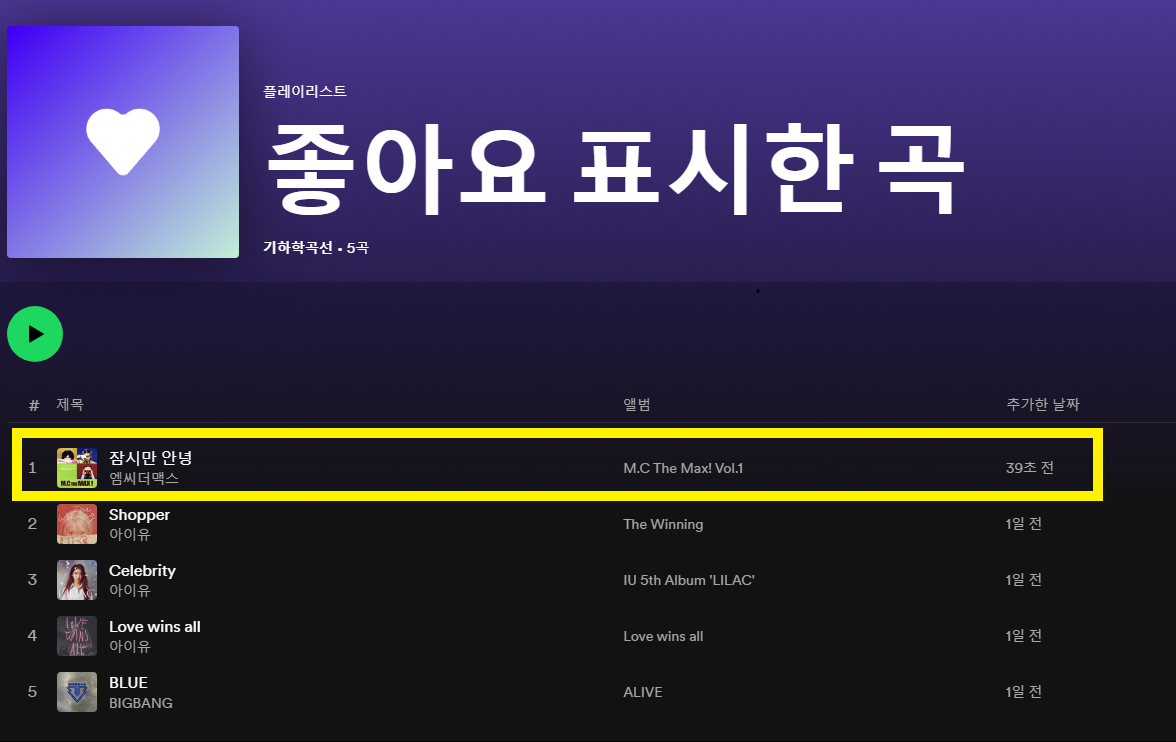Open album The Winning
The width and height of the screenshot is (1176, 742).
click(x=663, y=524)
